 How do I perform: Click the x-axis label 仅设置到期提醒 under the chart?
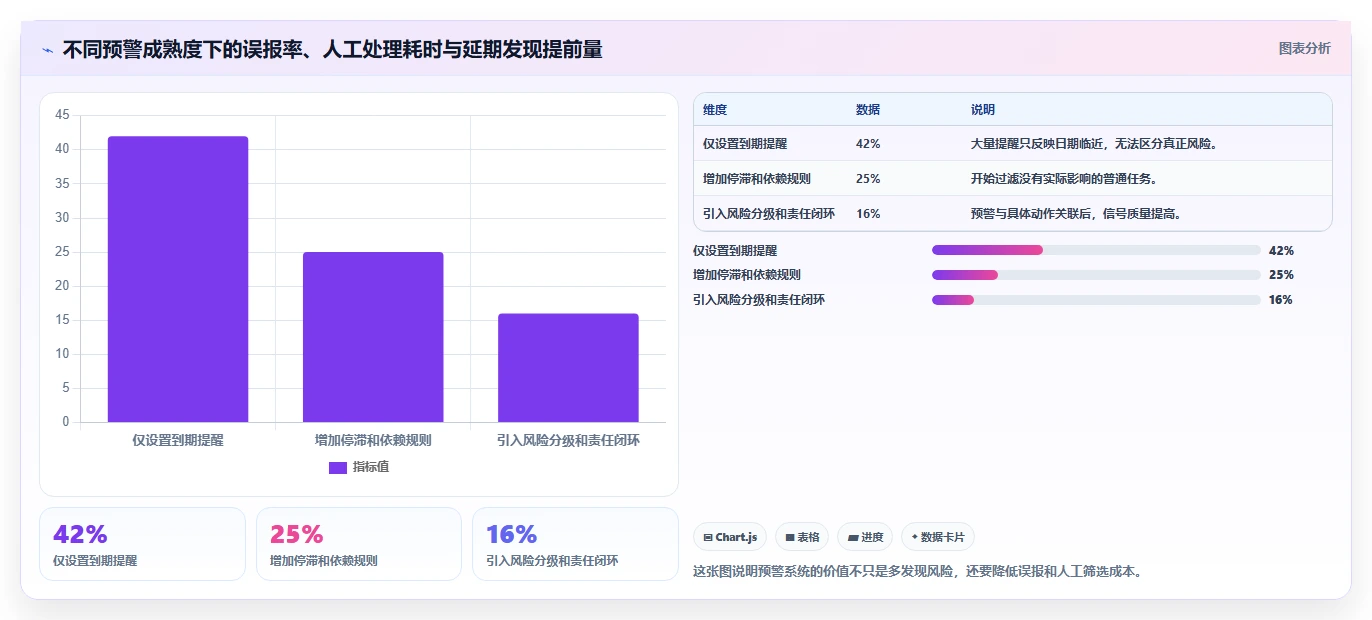pos(178,440)
